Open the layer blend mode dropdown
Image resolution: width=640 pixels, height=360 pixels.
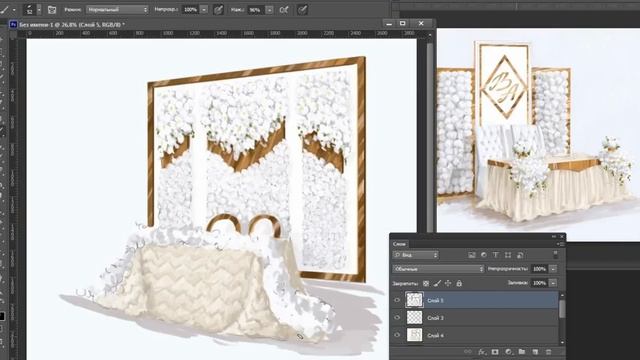438,269
